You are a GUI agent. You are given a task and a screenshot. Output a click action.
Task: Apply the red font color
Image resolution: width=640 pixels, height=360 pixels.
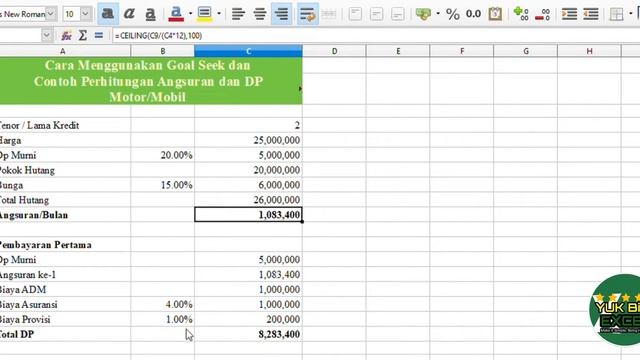pyautogui.click(x=176, y=14)
